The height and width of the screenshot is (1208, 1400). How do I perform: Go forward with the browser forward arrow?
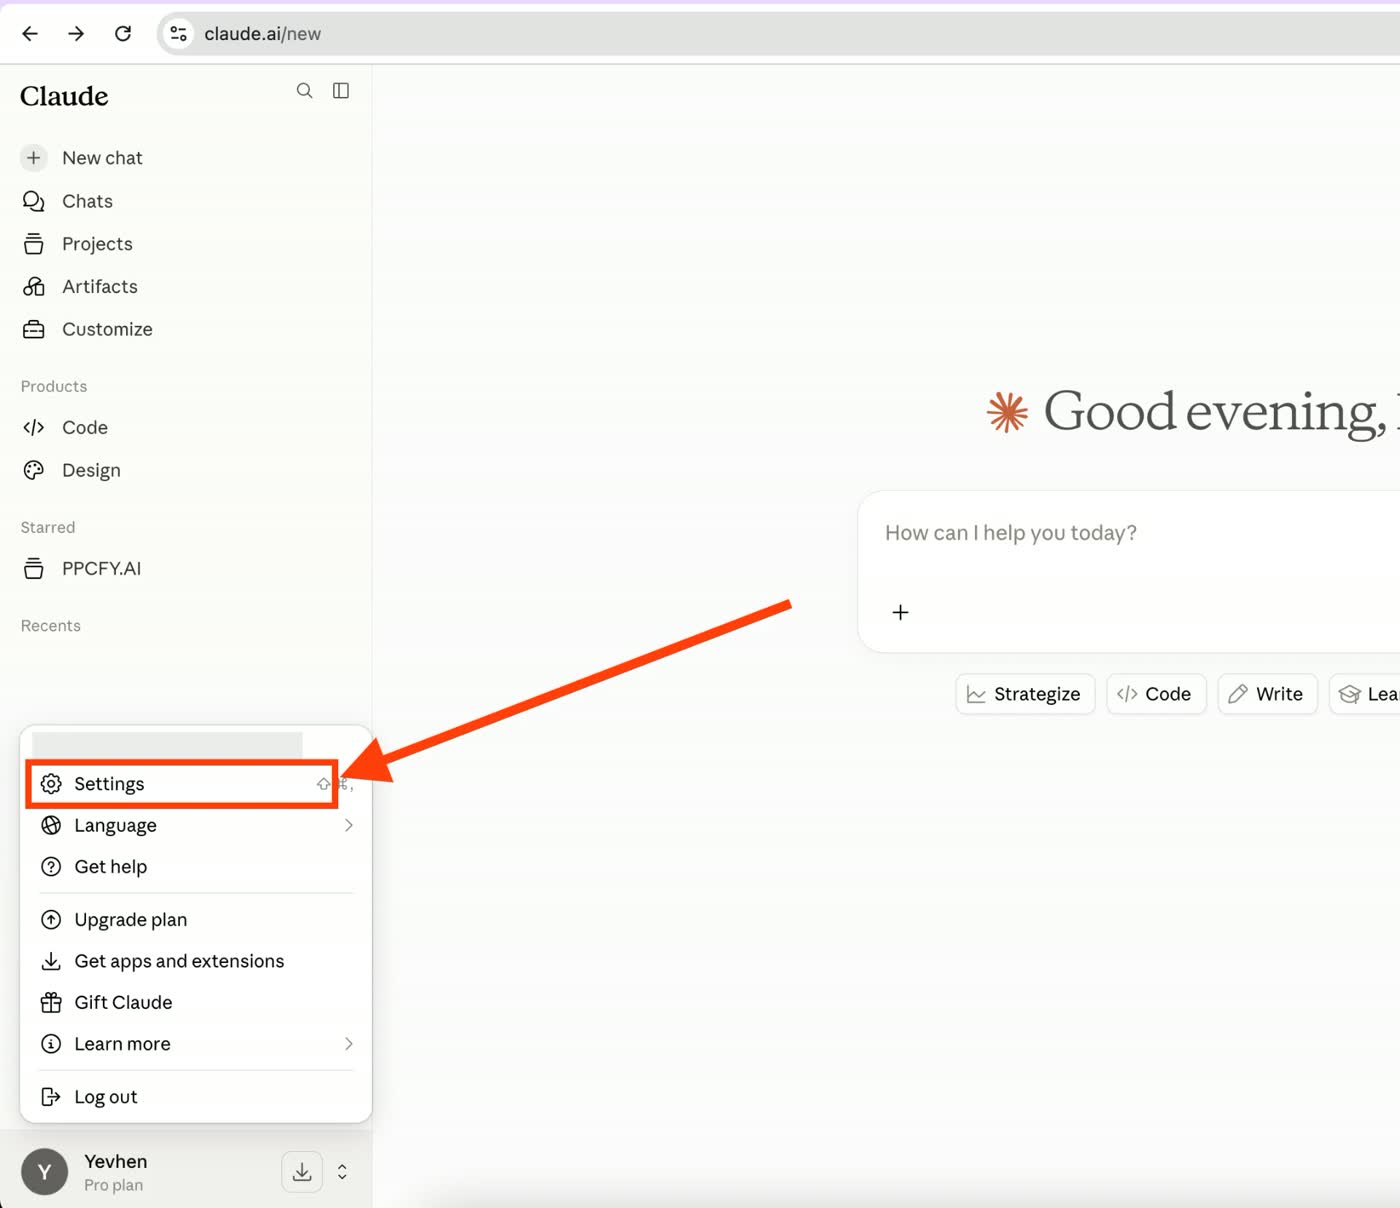pyautogui.click(x=76, y=34)
